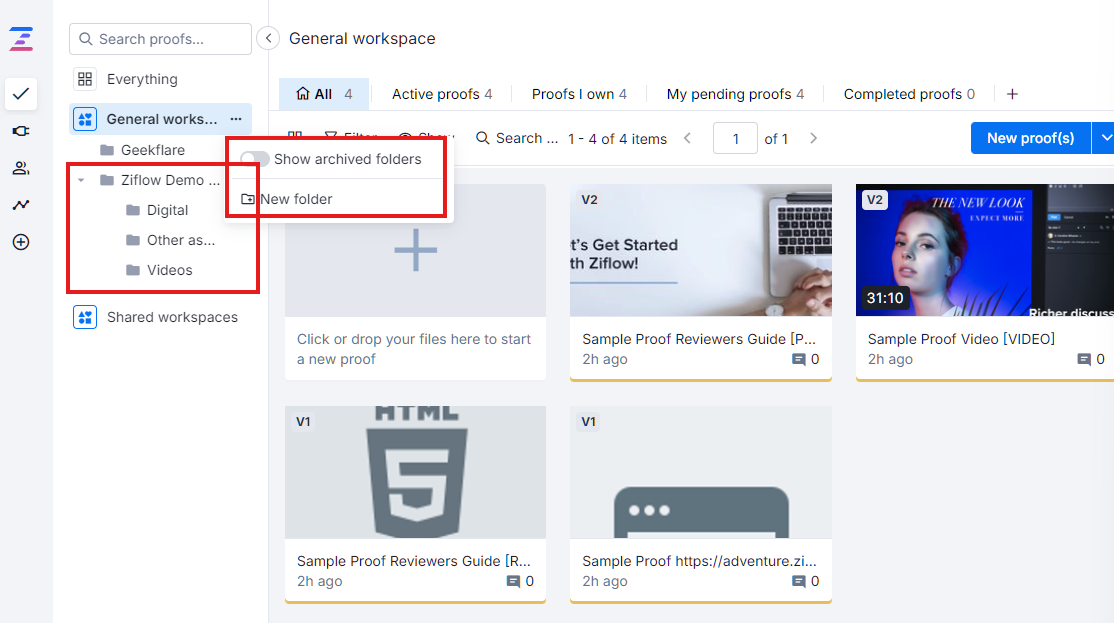Image resolution: width=1114 pixels, height=623 pixels.
Task: Click the V2 badge on Sample Proof Video
Action: tap(875, 200)
